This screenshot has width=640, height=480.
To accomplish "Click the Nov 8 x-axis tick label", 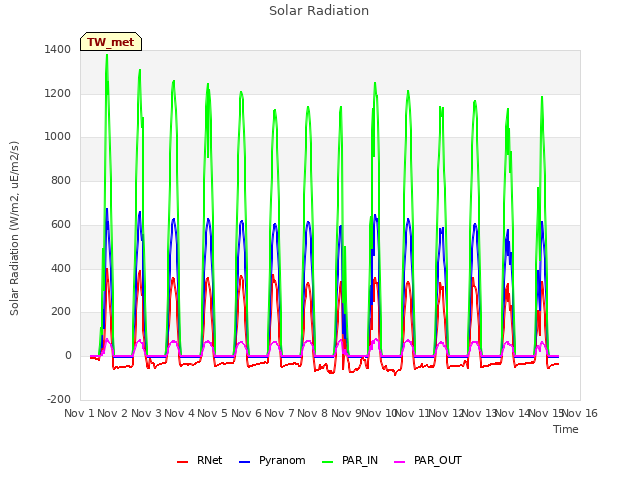I will (x=312, y=413).
